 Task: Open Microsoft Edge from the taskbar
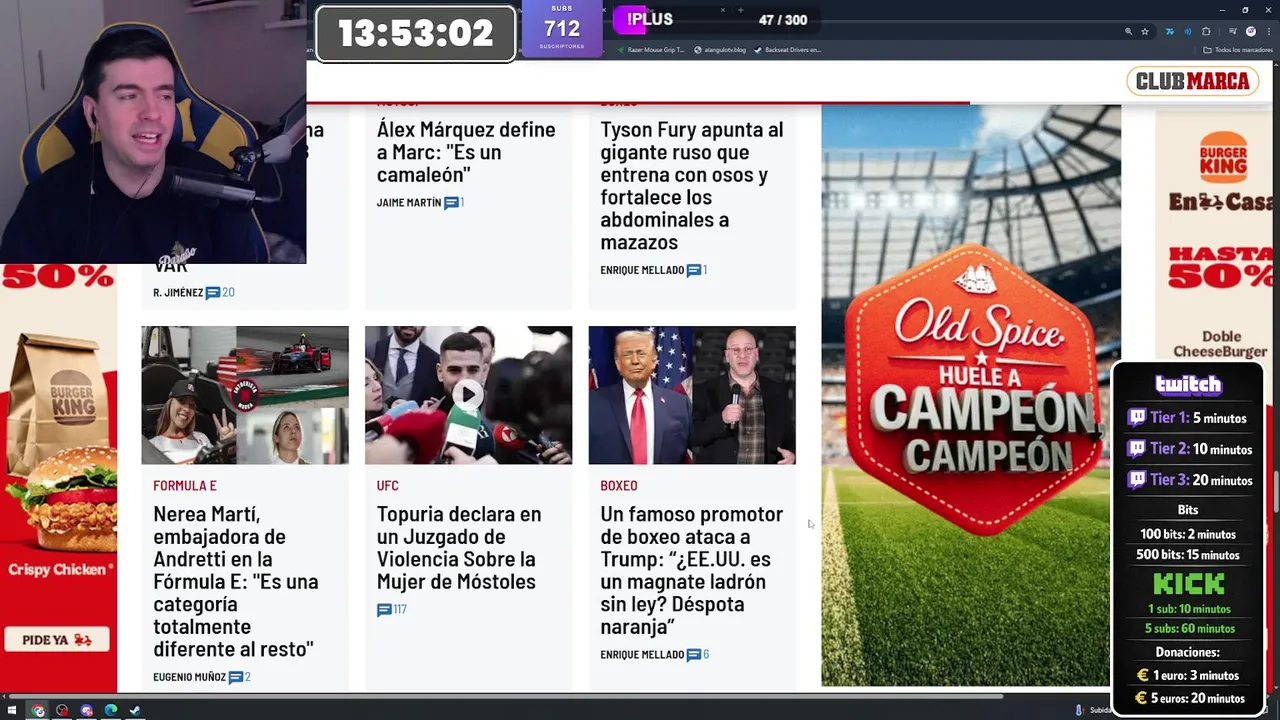[110, 710]
